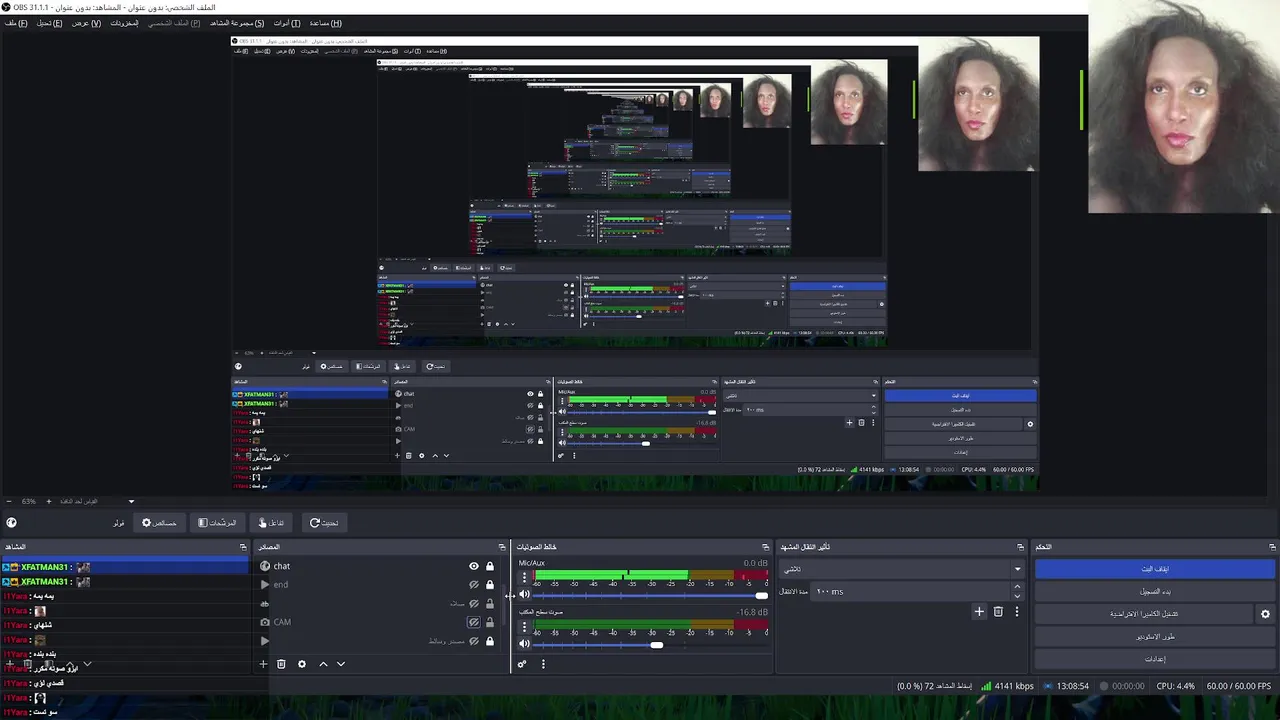Click the CPU: 4.4% status bar text
This screenshot has height=720, width=1280.
tap(1175, 686)
